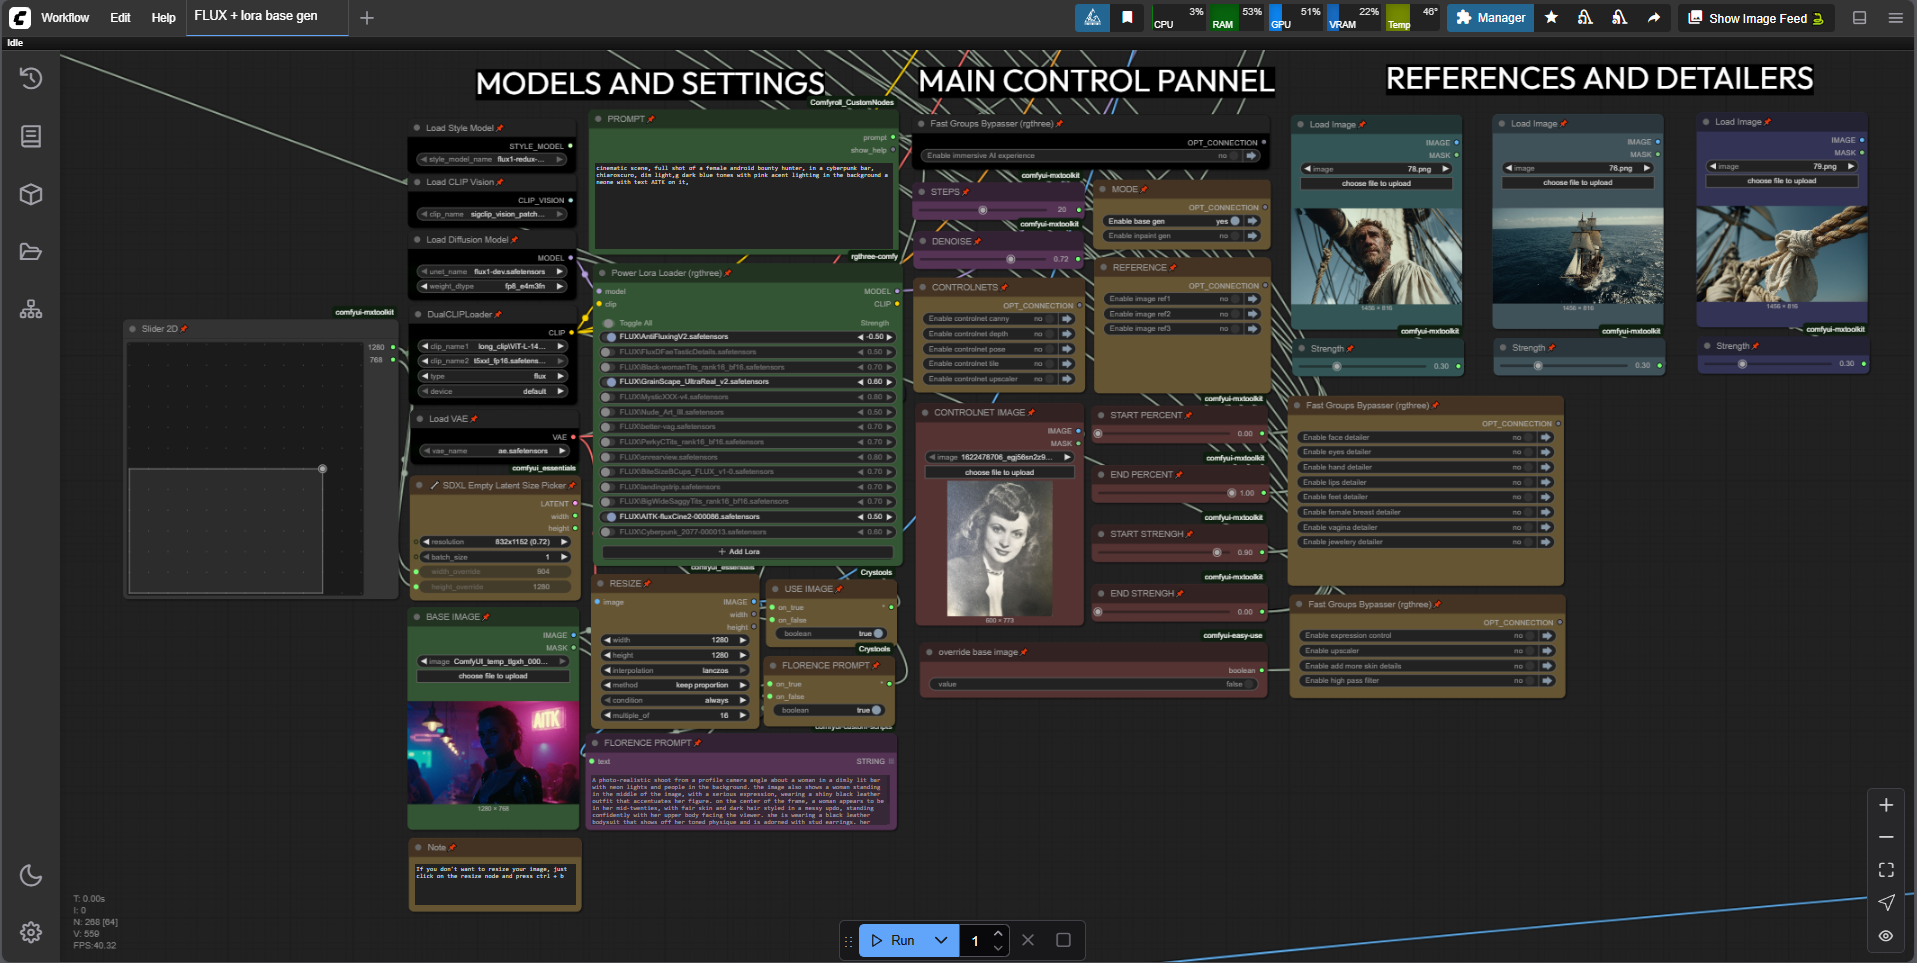
Task: Zoom in with the plus canvas control
Action: click(1886, 805)
